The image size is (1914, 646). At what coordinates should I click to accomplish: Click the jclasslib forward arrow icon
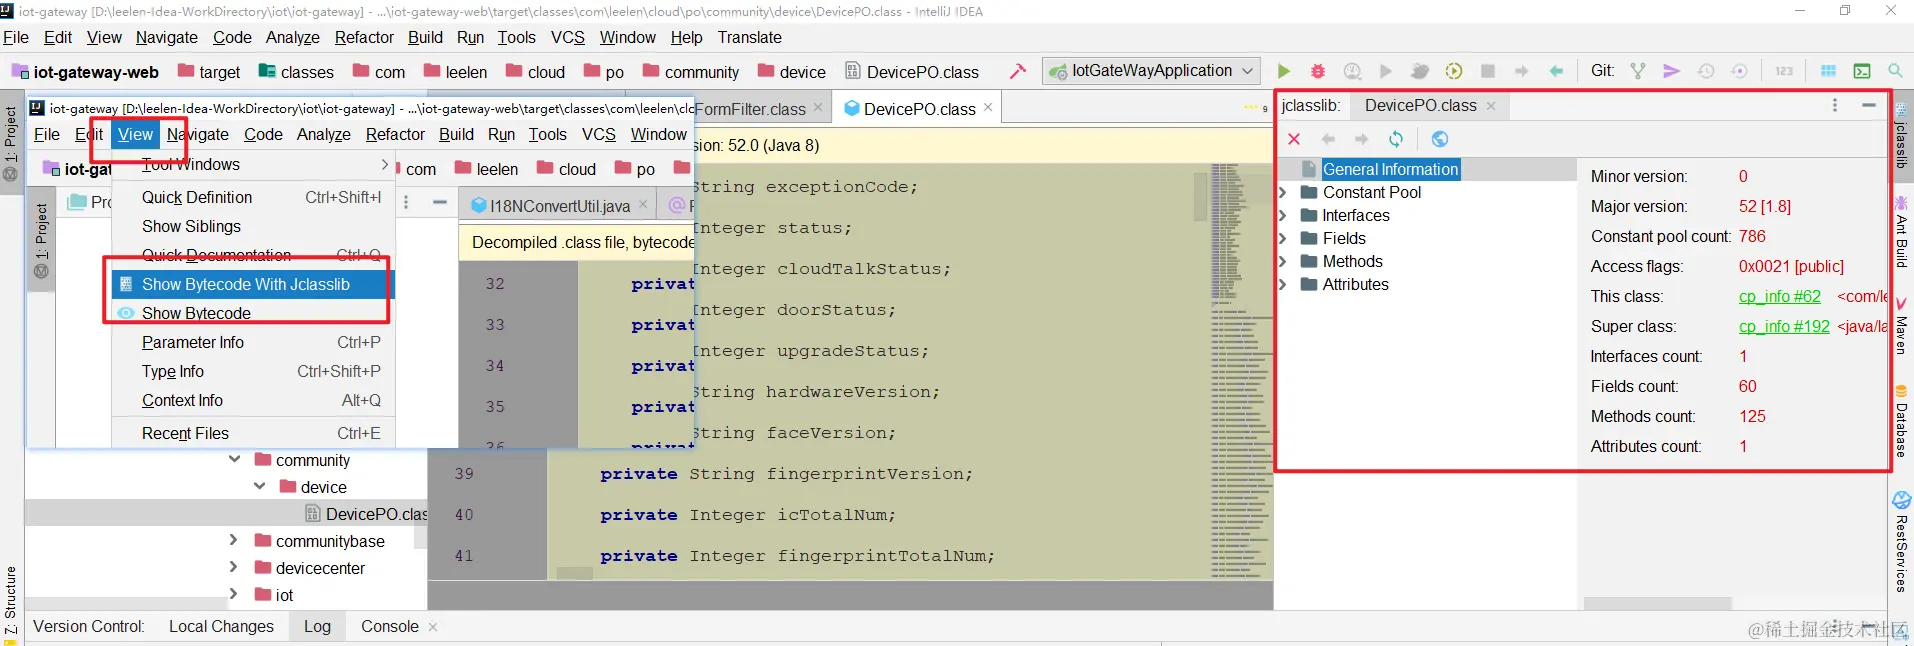click(1361, 139)
